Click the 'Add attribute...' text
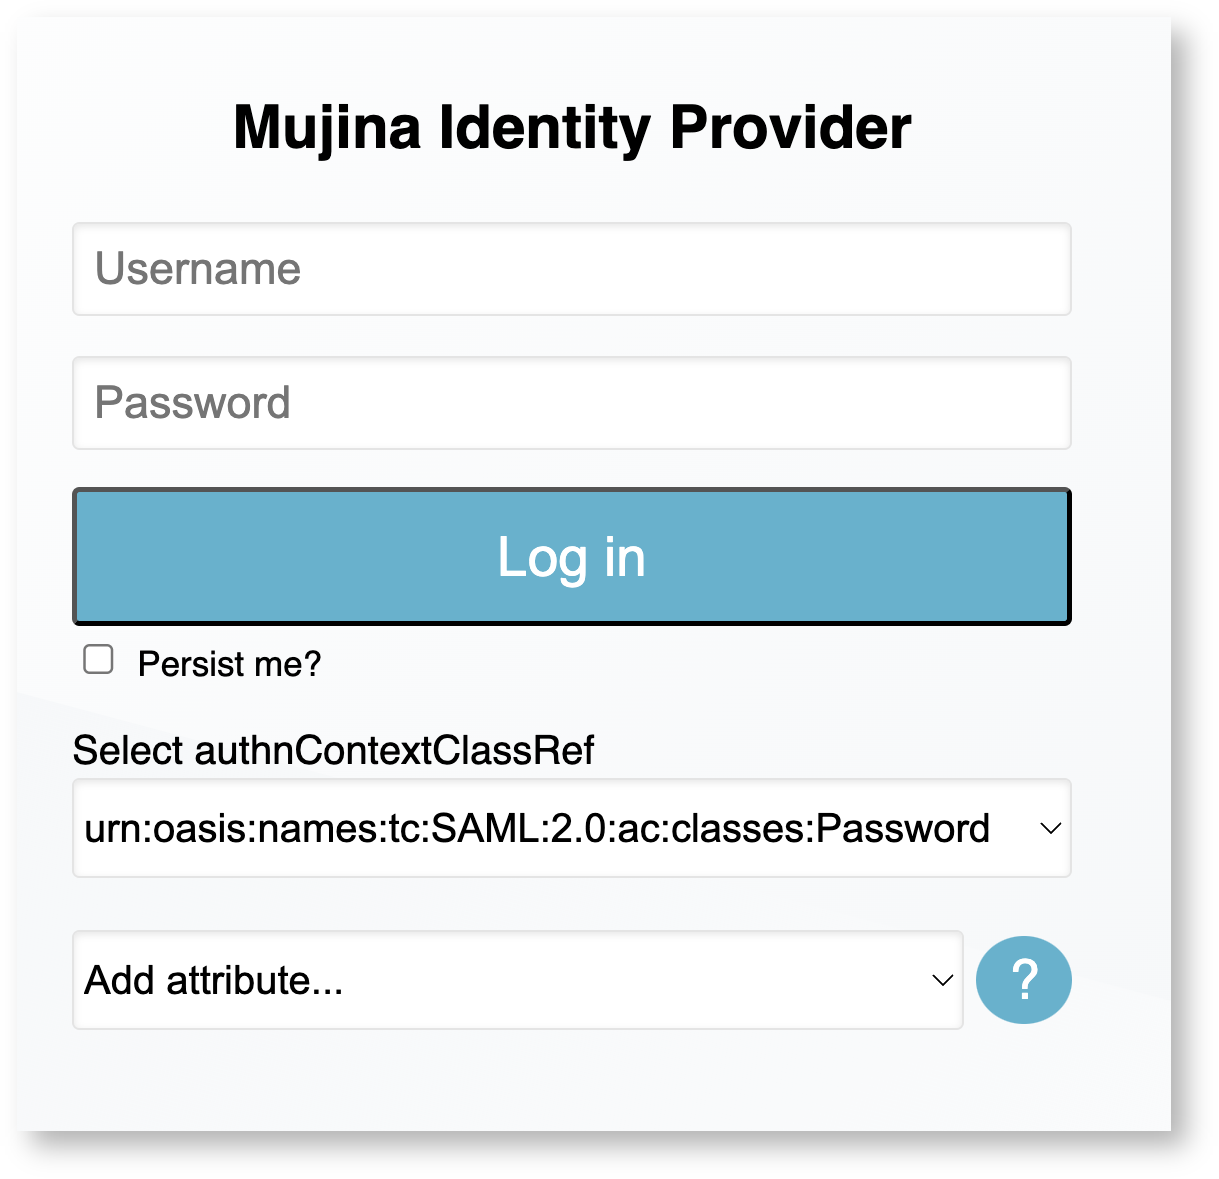Screen dimensions: 1219x1179 tap(214, 980)
